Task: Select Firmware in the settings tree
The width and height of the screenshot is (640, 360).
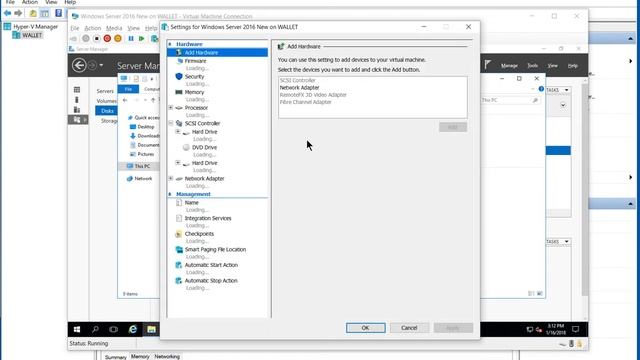Action: pyautogui.click(x=195, y=61)
